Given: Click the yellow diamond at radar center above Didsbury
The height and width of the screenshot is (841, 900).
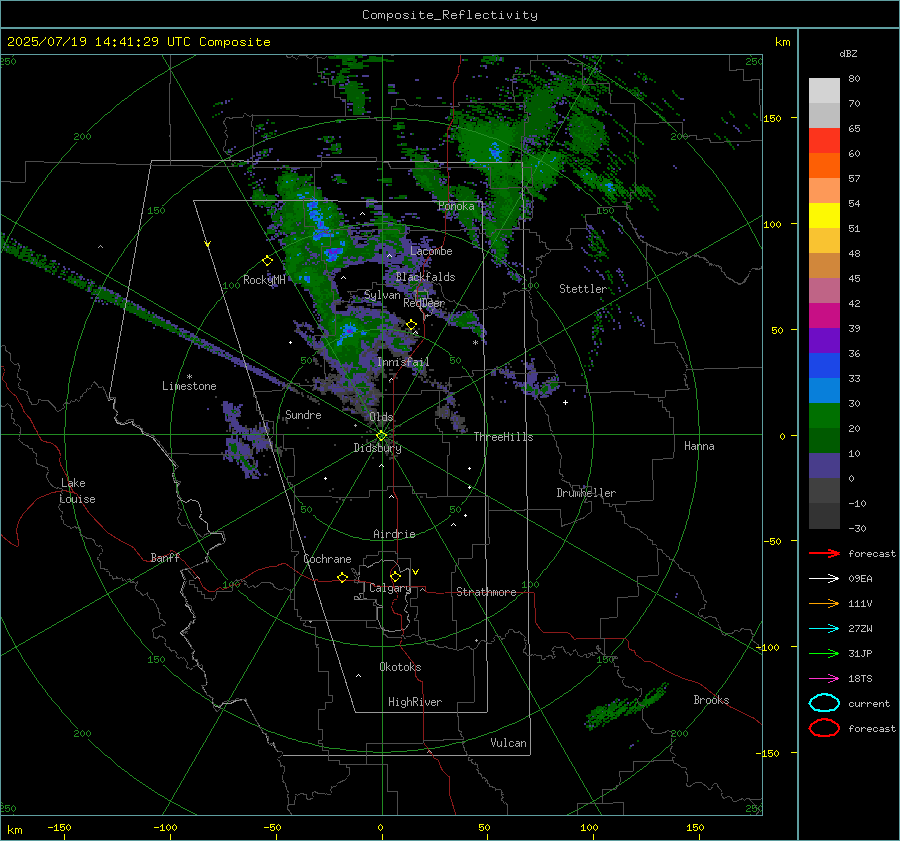Looking at the screenshot, I should pyautogui.click(x=381, y=436).
